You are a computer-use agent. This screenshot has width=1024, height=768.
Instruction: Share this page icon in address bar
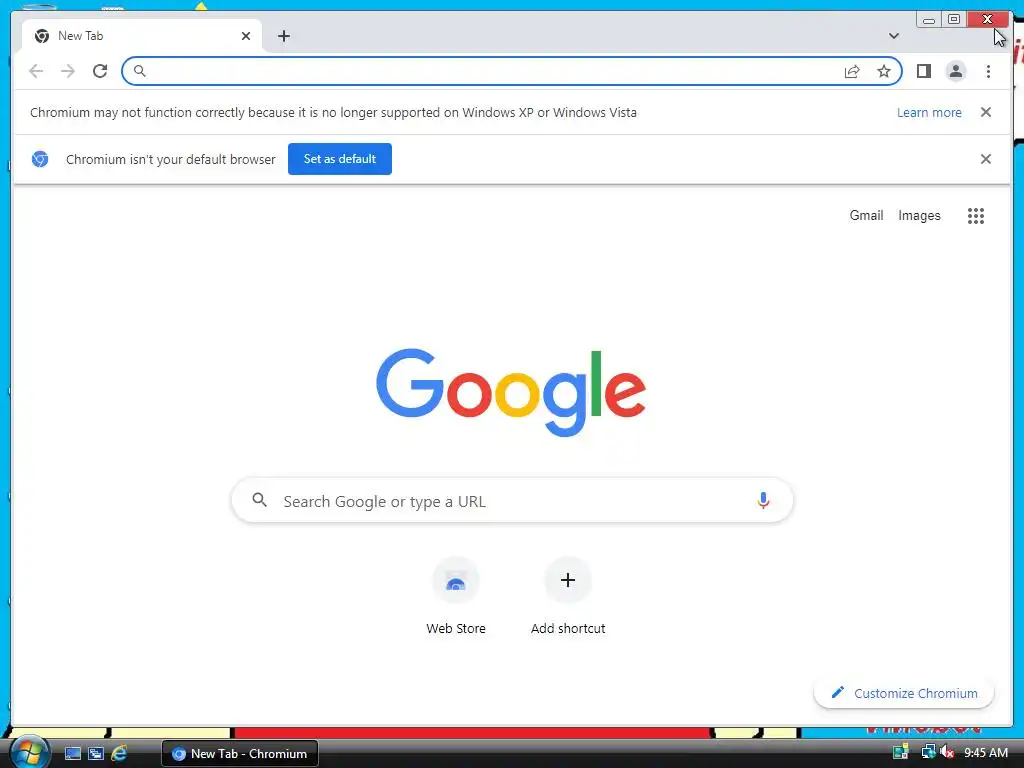tap(852, 71)
